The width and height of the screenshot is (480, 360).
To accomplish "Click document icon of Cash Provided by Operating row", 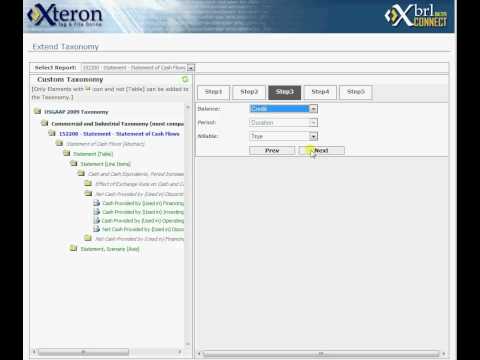I will click(96, 220).
